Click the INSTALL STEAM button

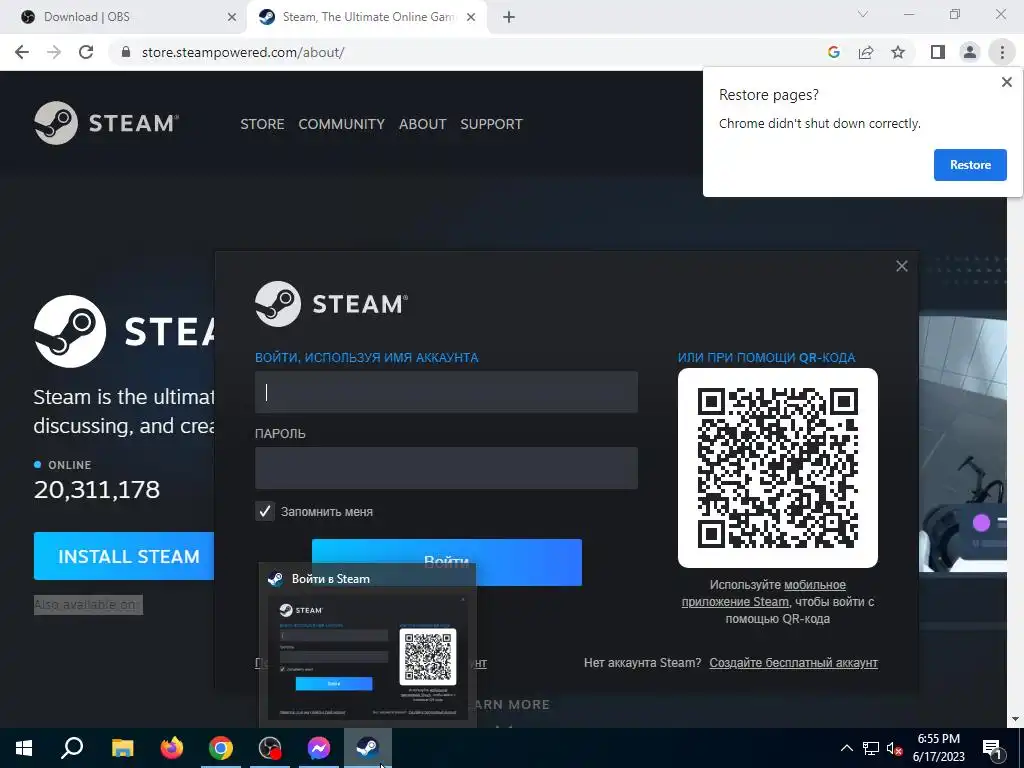[x=124, y=556]
